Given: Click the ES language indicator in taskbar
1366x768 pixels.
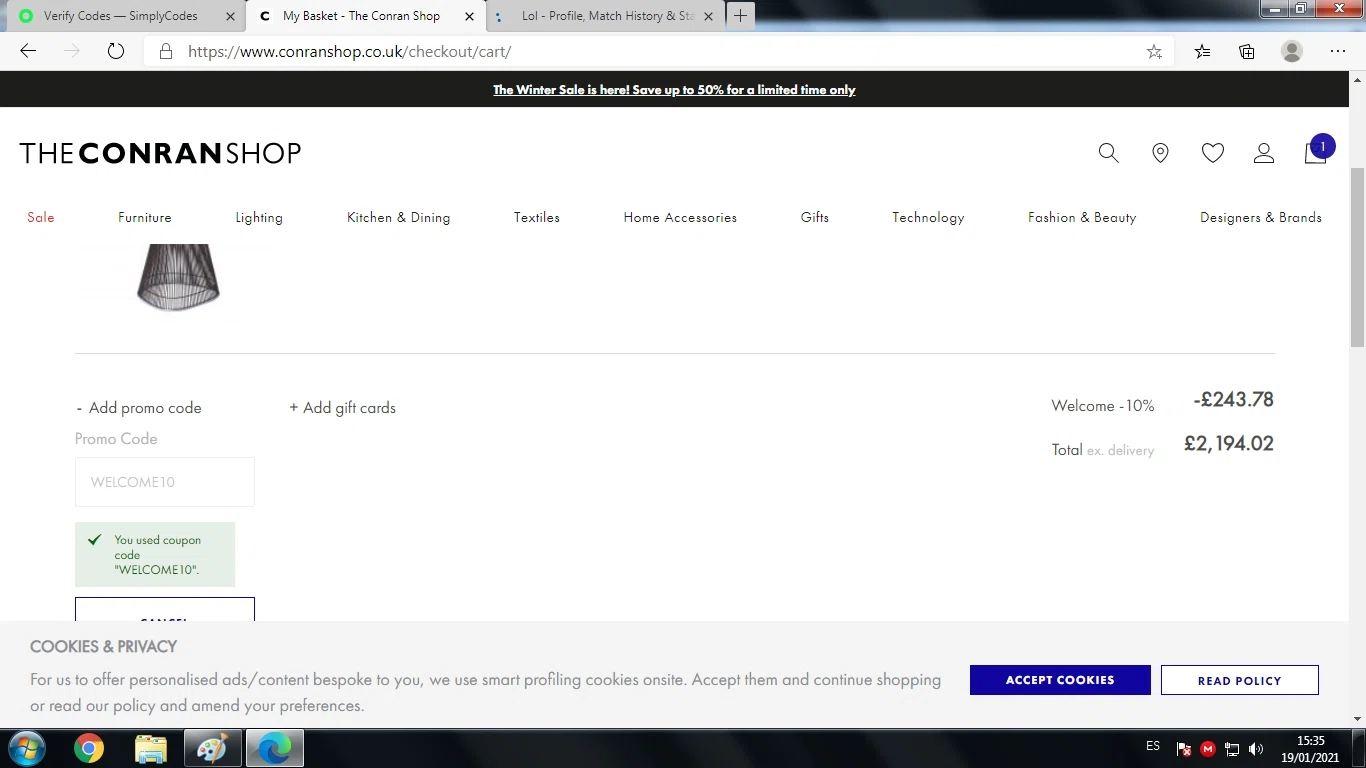Looking at the screenshot, I should [1153, 746].
